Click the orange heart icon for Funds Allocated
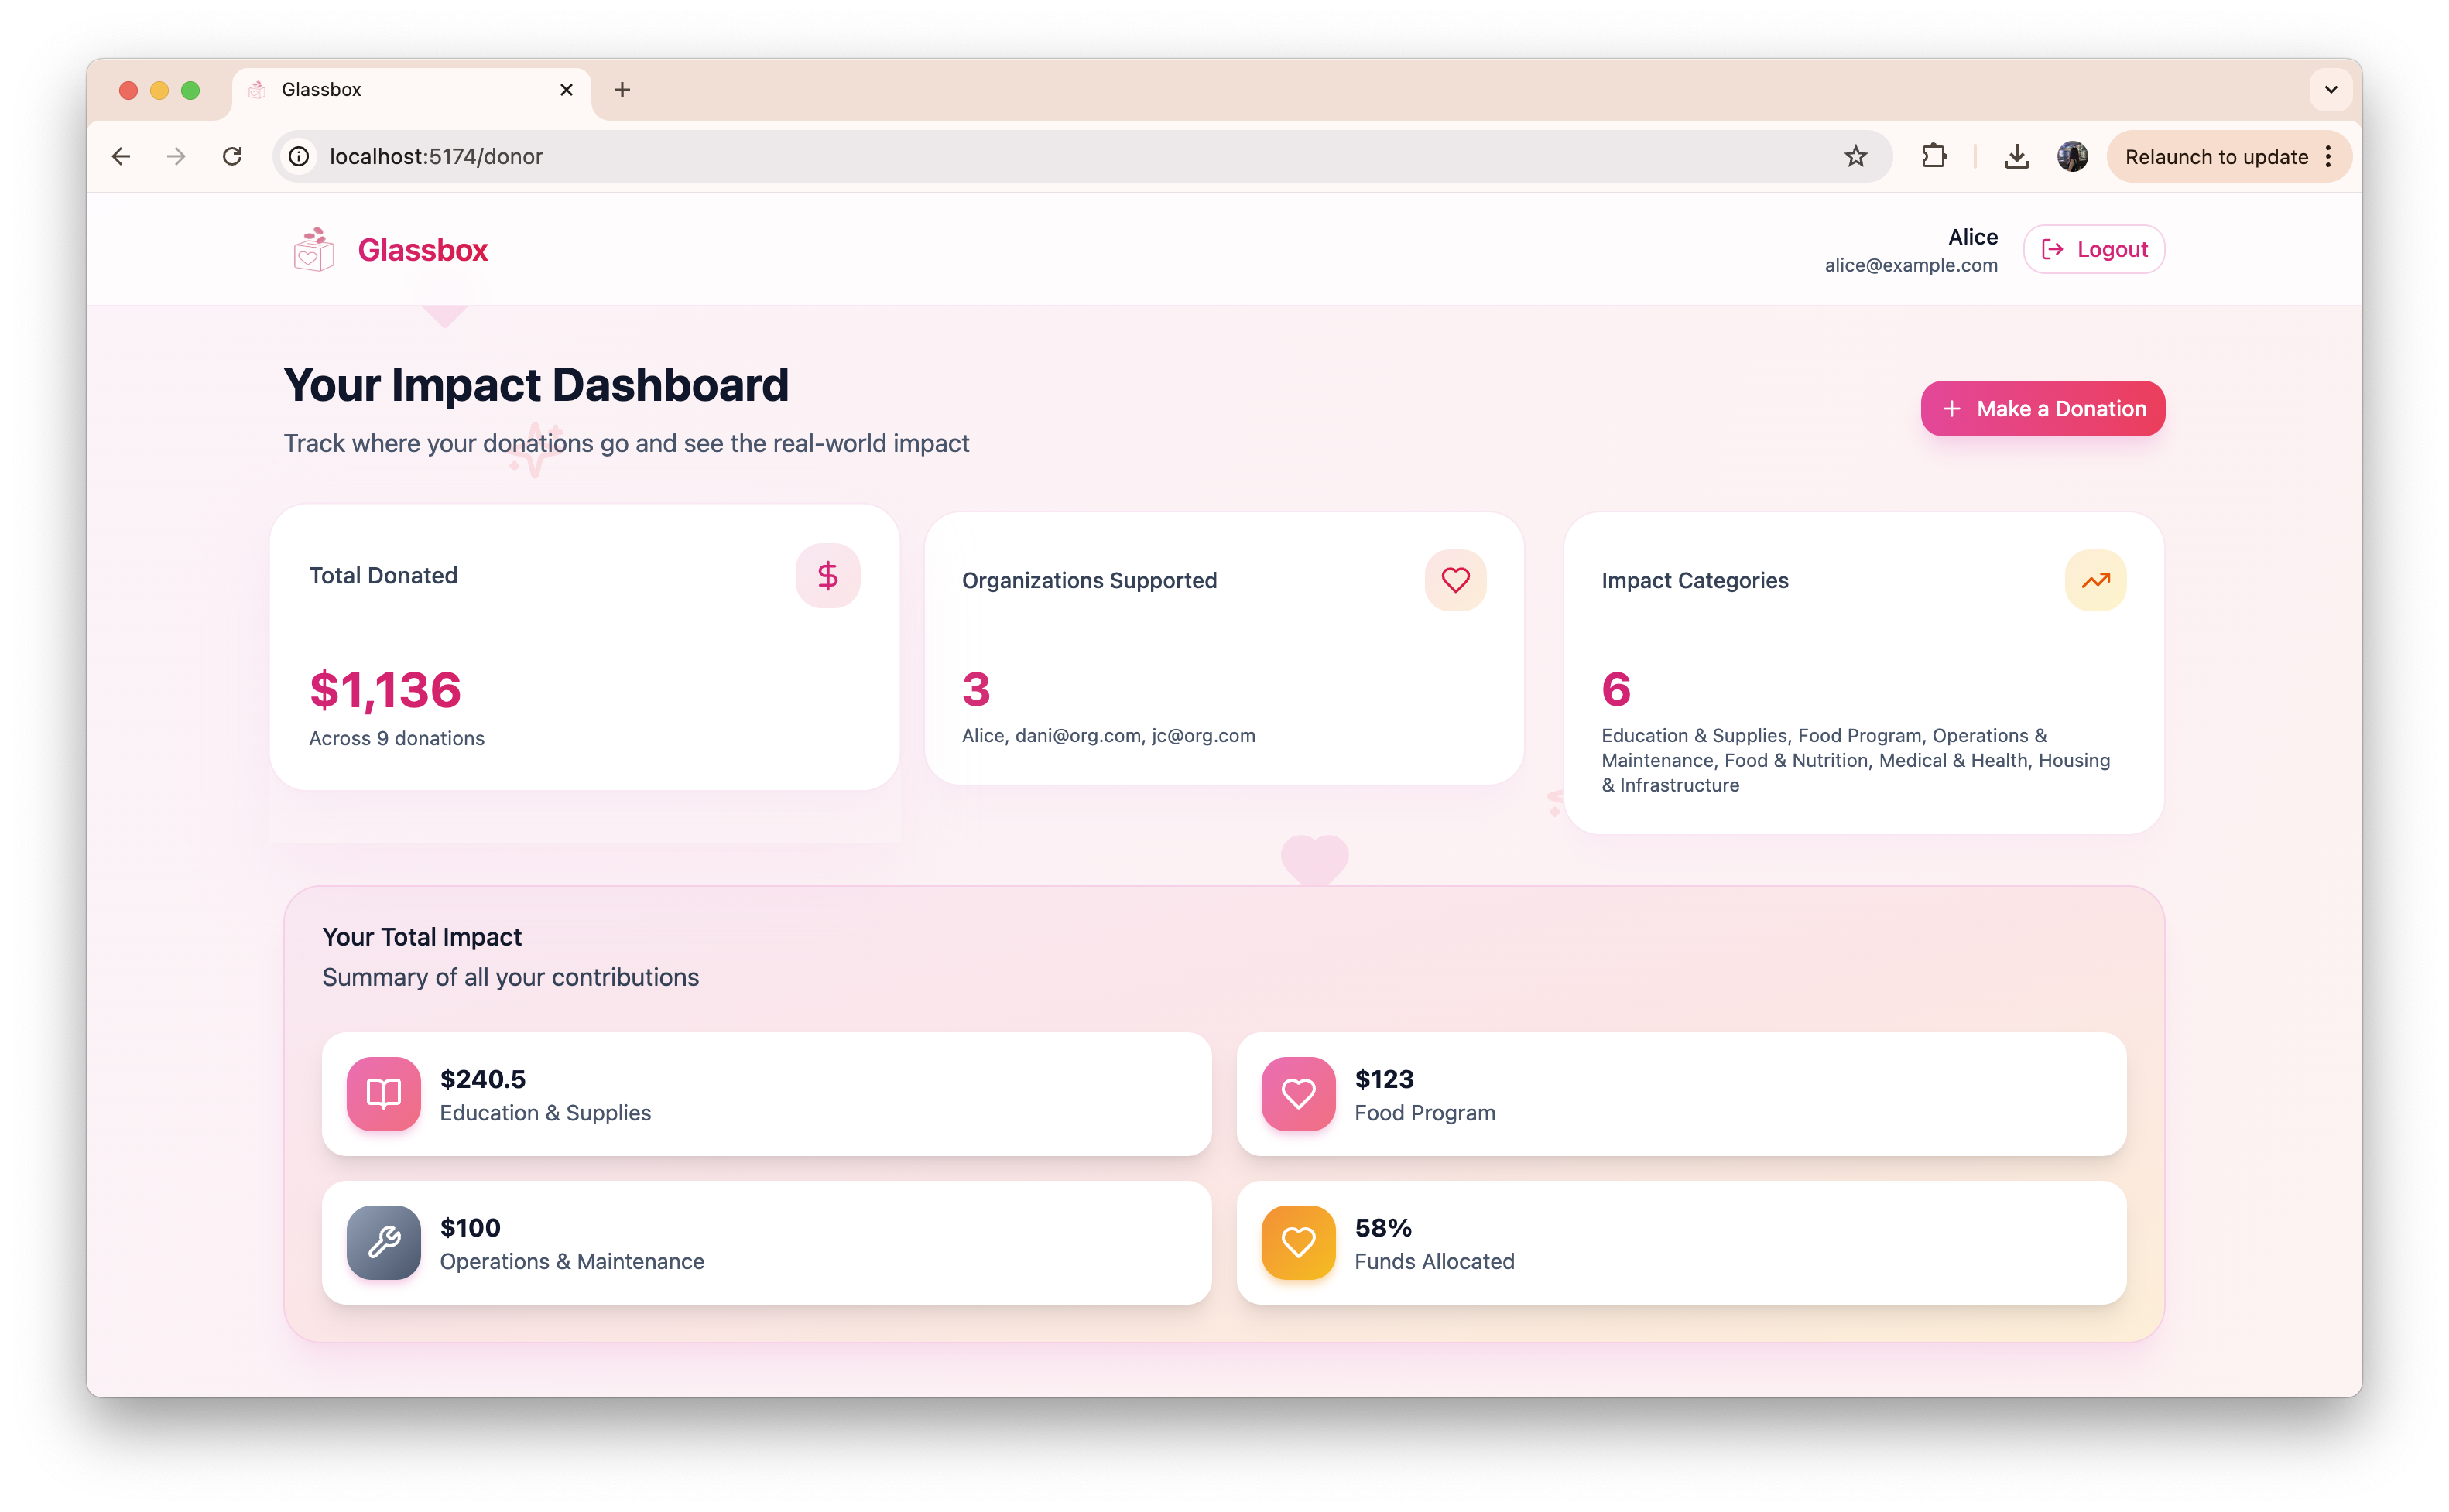The height and width of the screenshot is (1512, 2449). [x=1298, y=1242]
